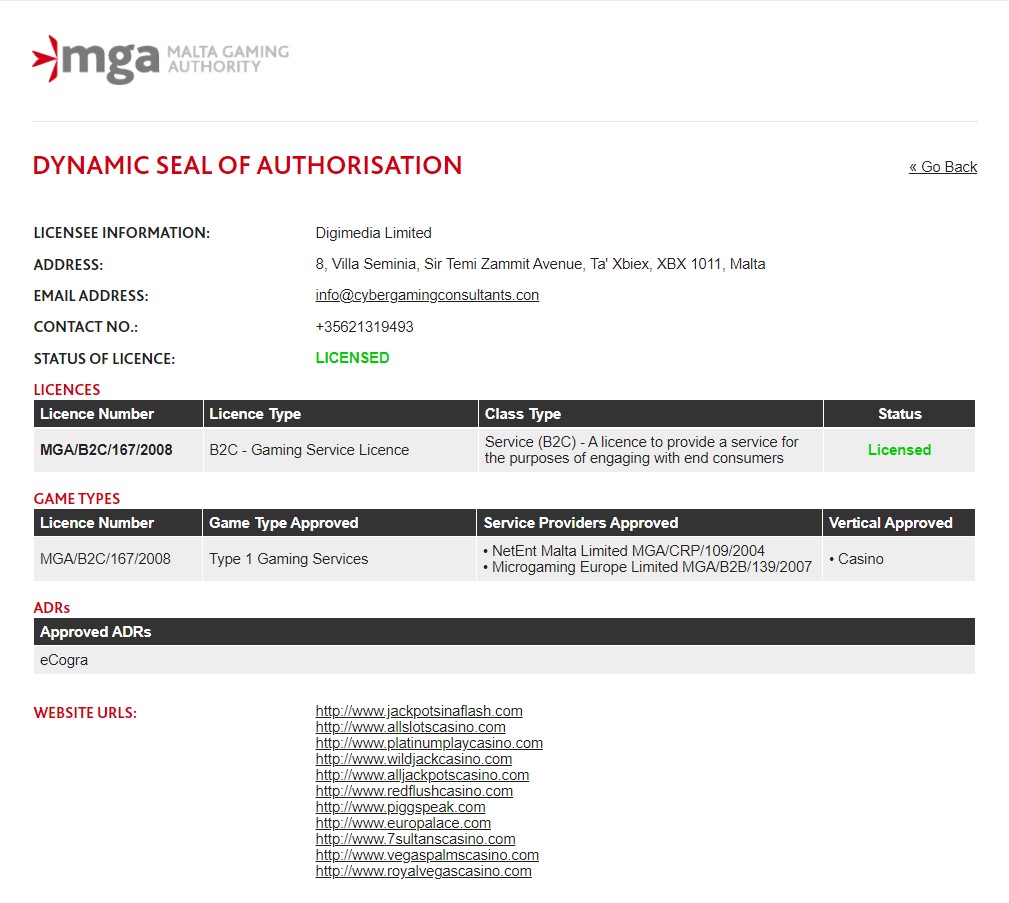This screenshot has height=903, width=1009.
Task: Click the Licence Type column header
Action: [x=340, y=414]
